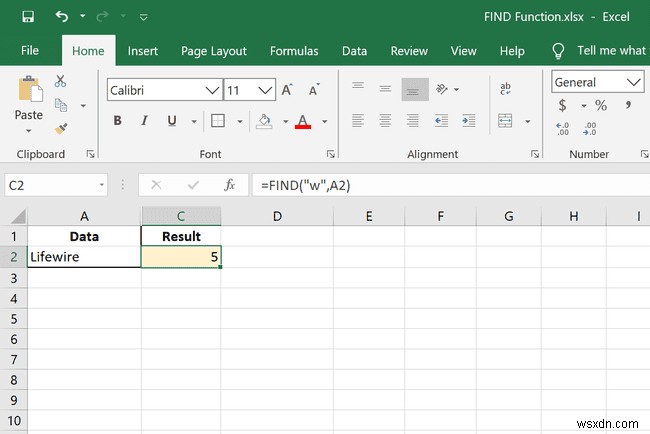Toggle Center horizontal alignment
The image size is (650, 434).
(x=385, y=121)
